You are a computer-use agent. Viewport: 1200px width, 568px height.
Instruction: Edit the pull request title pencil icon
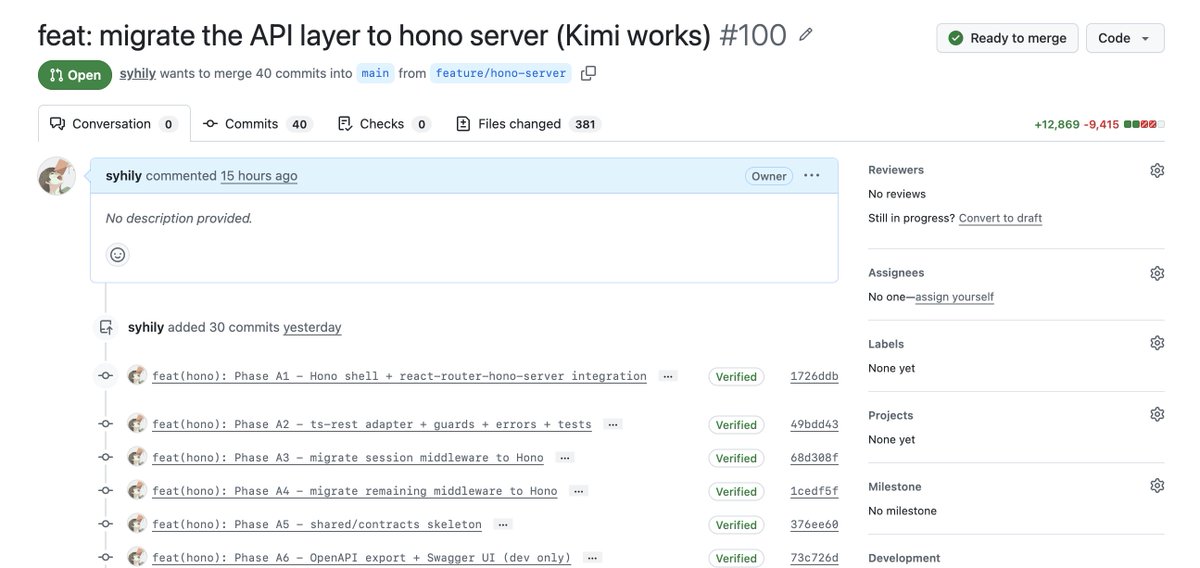point(806,35)
